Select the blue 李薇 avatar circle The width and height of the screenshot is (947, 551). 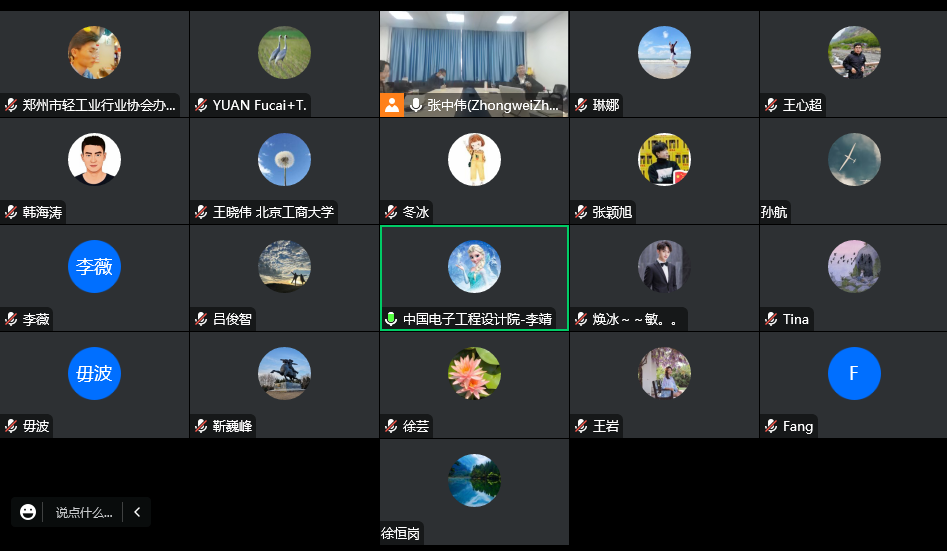(x=94, y=266)
